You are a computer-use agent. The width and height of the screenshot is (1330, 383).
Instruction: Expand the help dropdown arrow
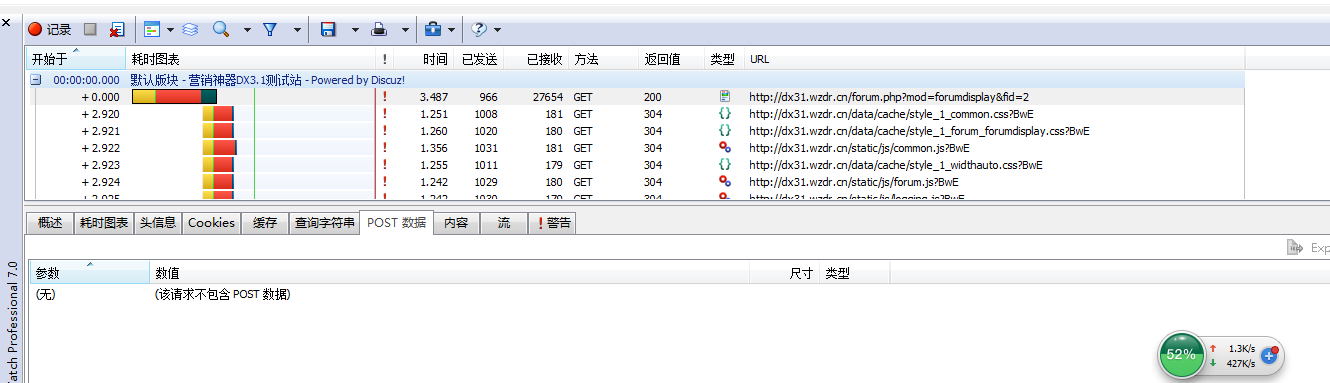497,30
